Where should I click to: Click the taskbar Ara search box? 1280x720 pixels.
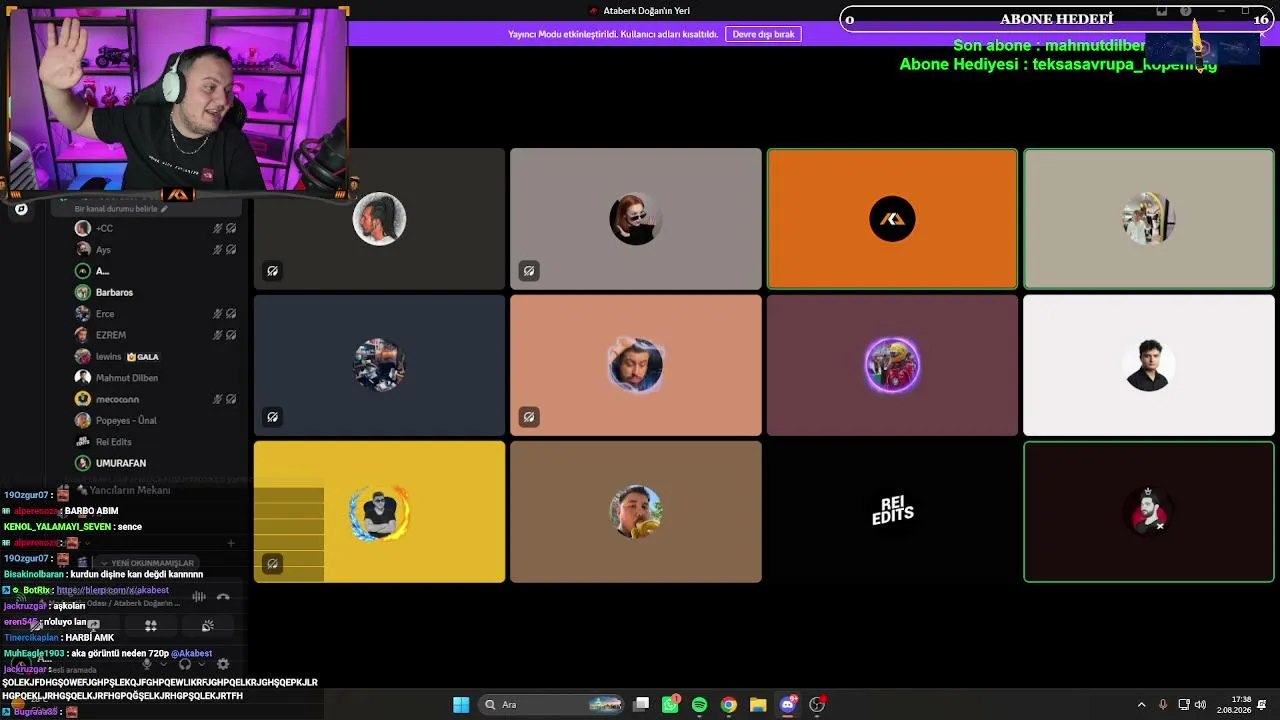(550, 705)
